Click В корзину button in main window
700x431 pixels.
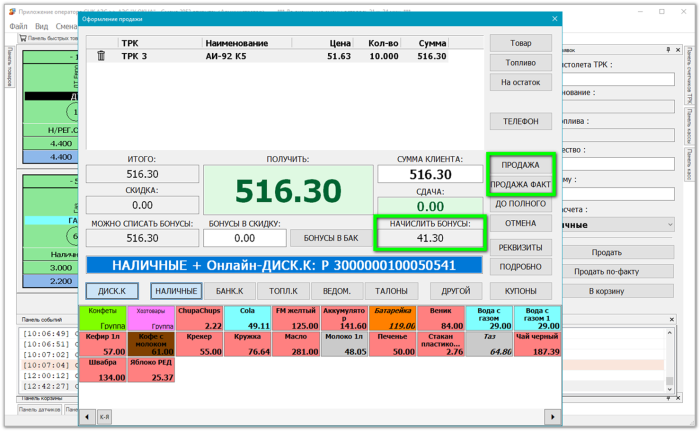(x=618, y=291)
